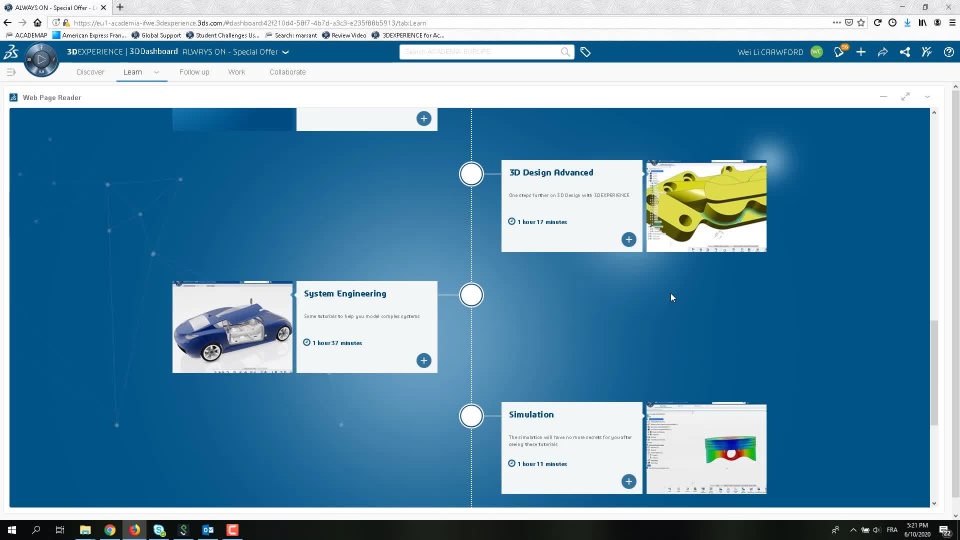The height and width of the screenshot is (540, 960).
Task: Open notifications bell with orange badge
Action: click(x=839, y=52)
